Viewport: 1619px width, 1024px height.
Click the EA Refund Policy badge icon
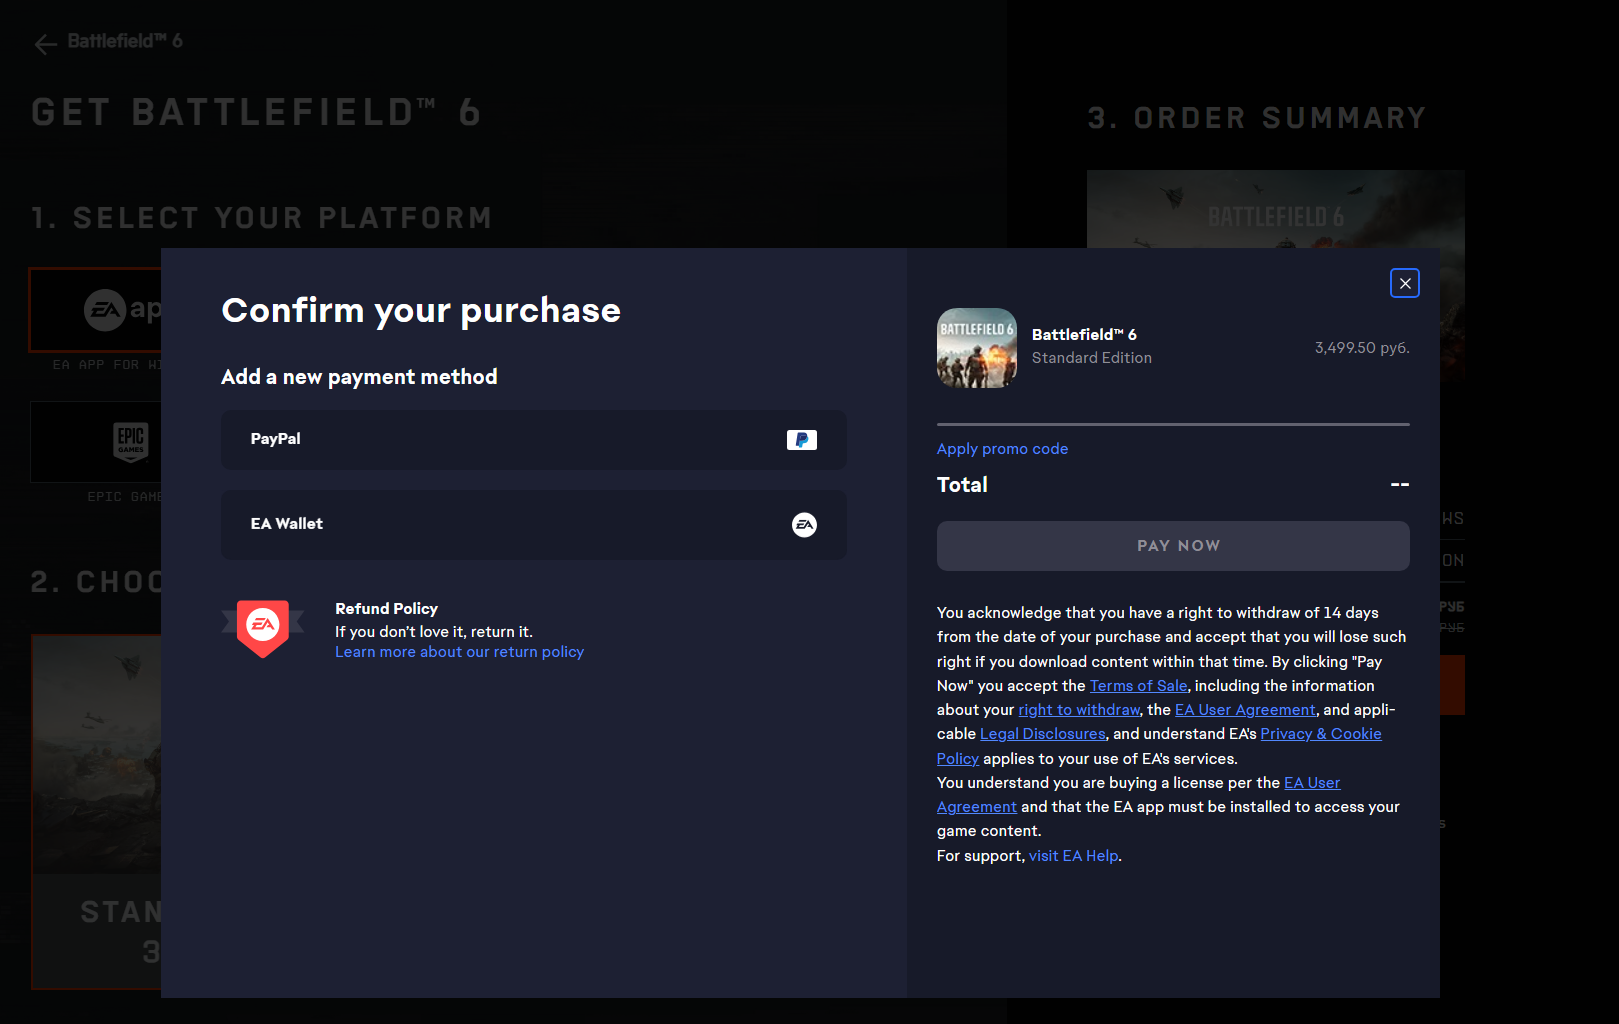coord(263,628)
